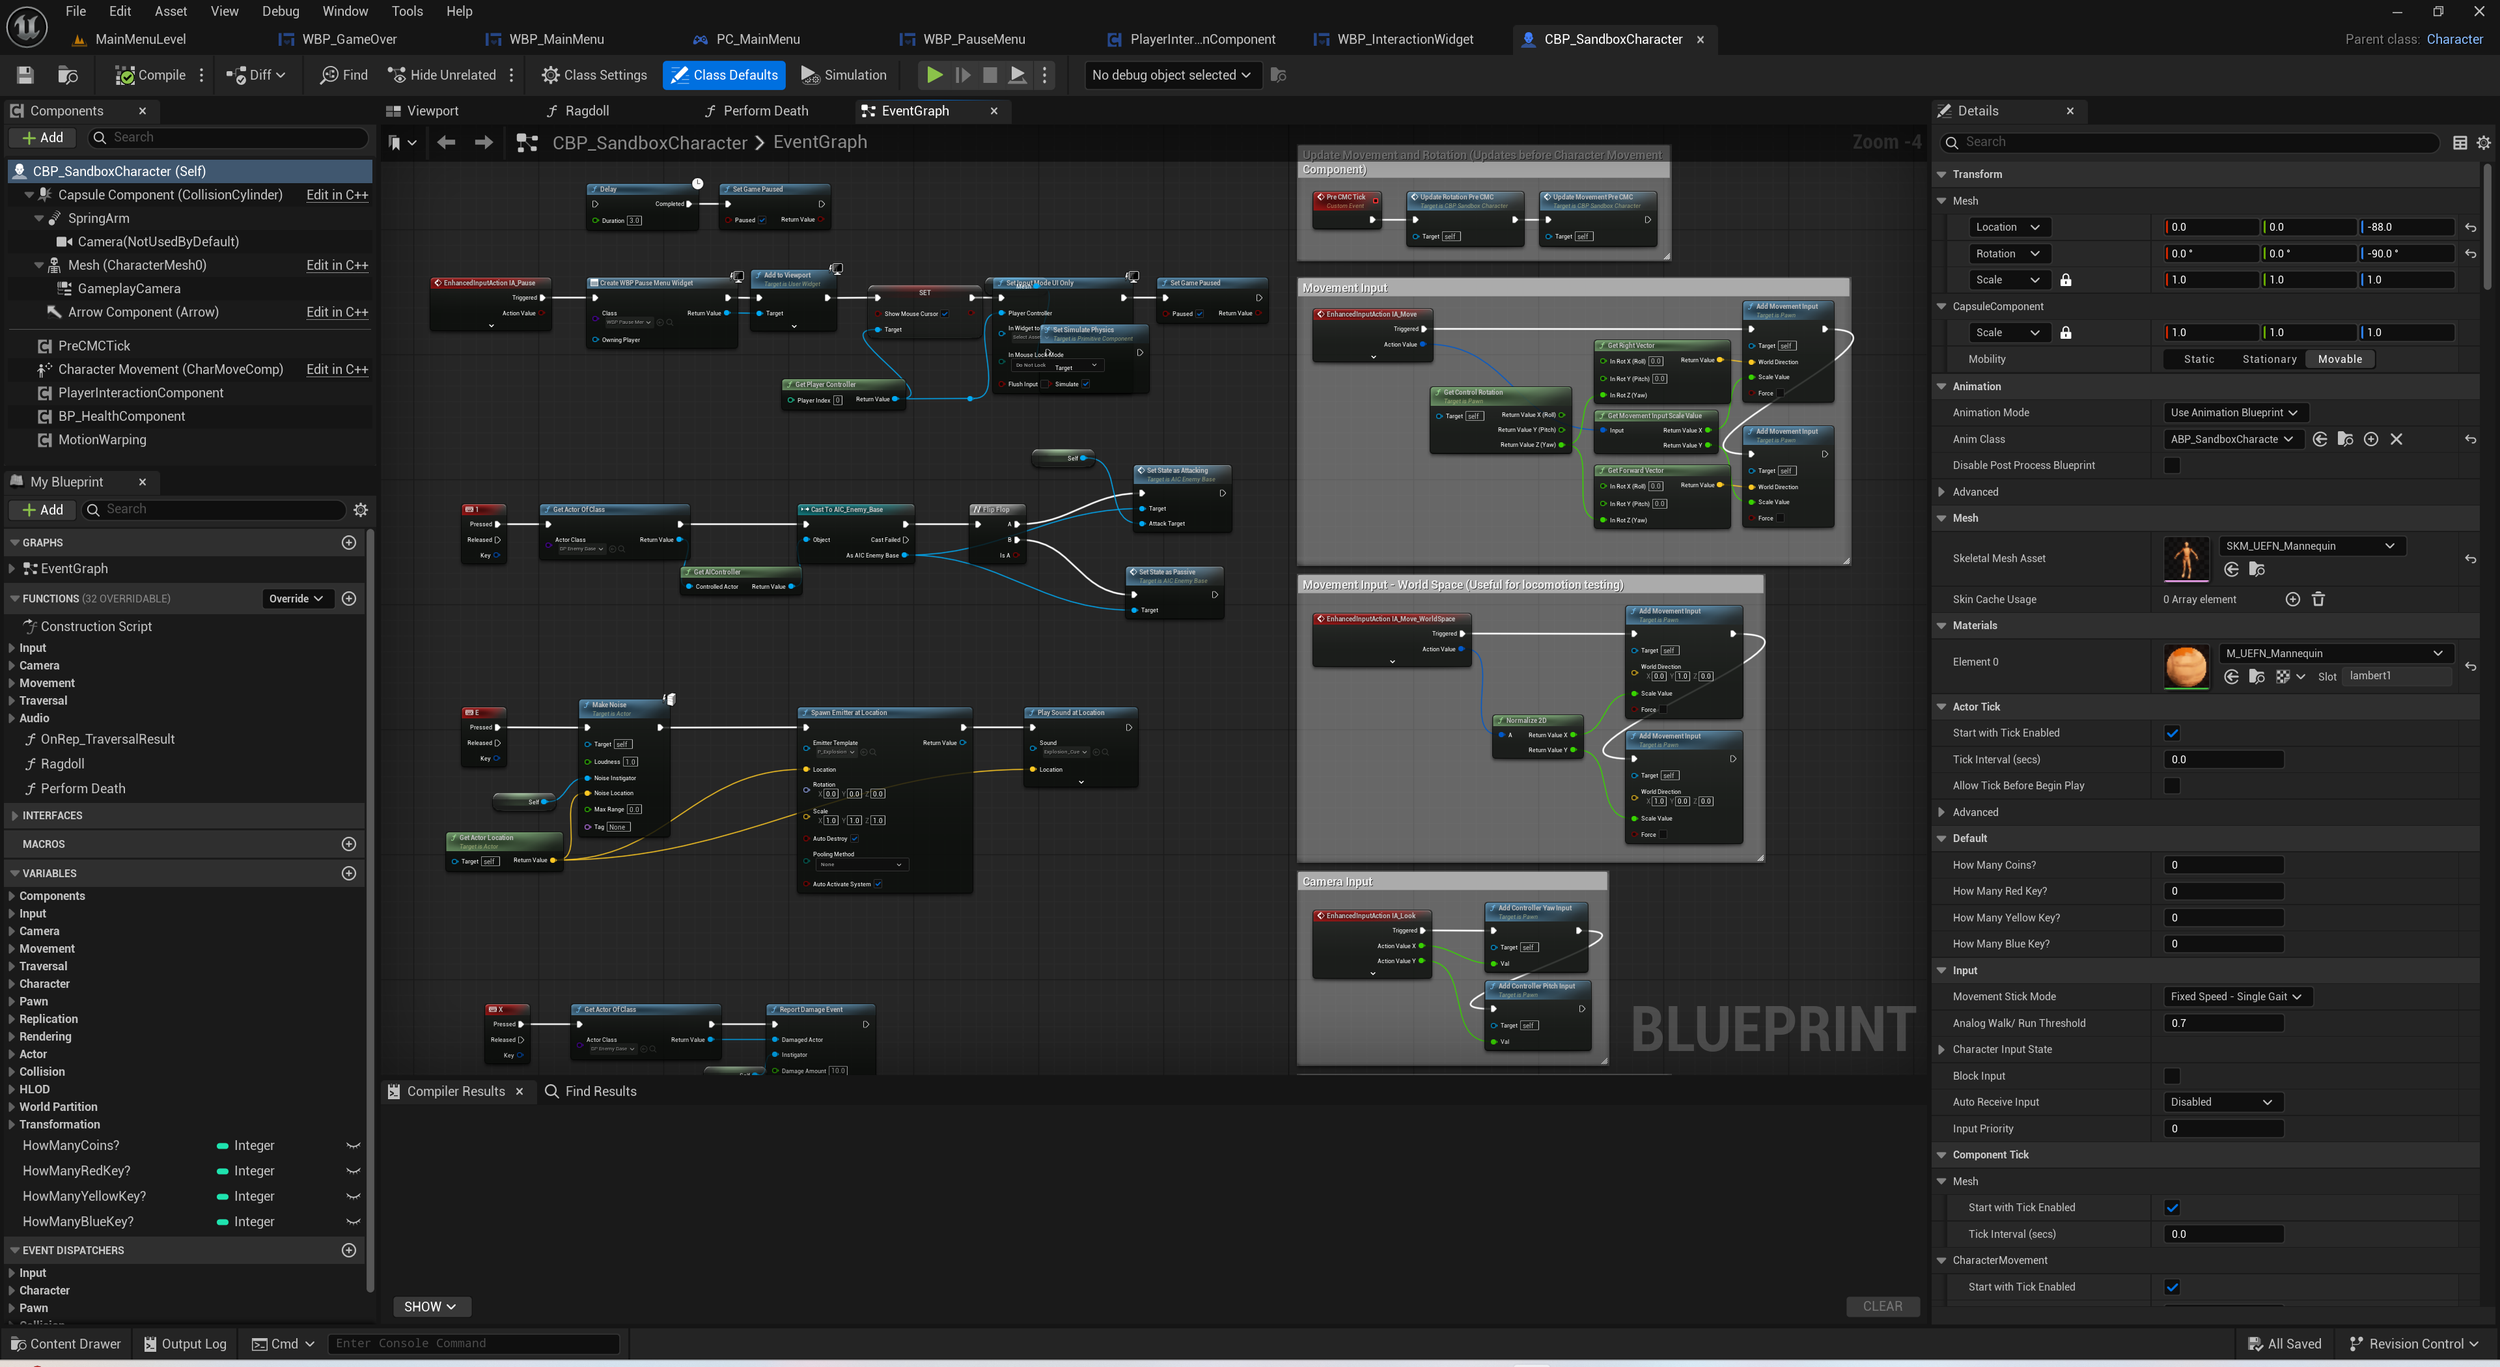The width and height of the screenshot is (2500, 1367).
Task: Open Class Defaults
Action: [724, 75]
